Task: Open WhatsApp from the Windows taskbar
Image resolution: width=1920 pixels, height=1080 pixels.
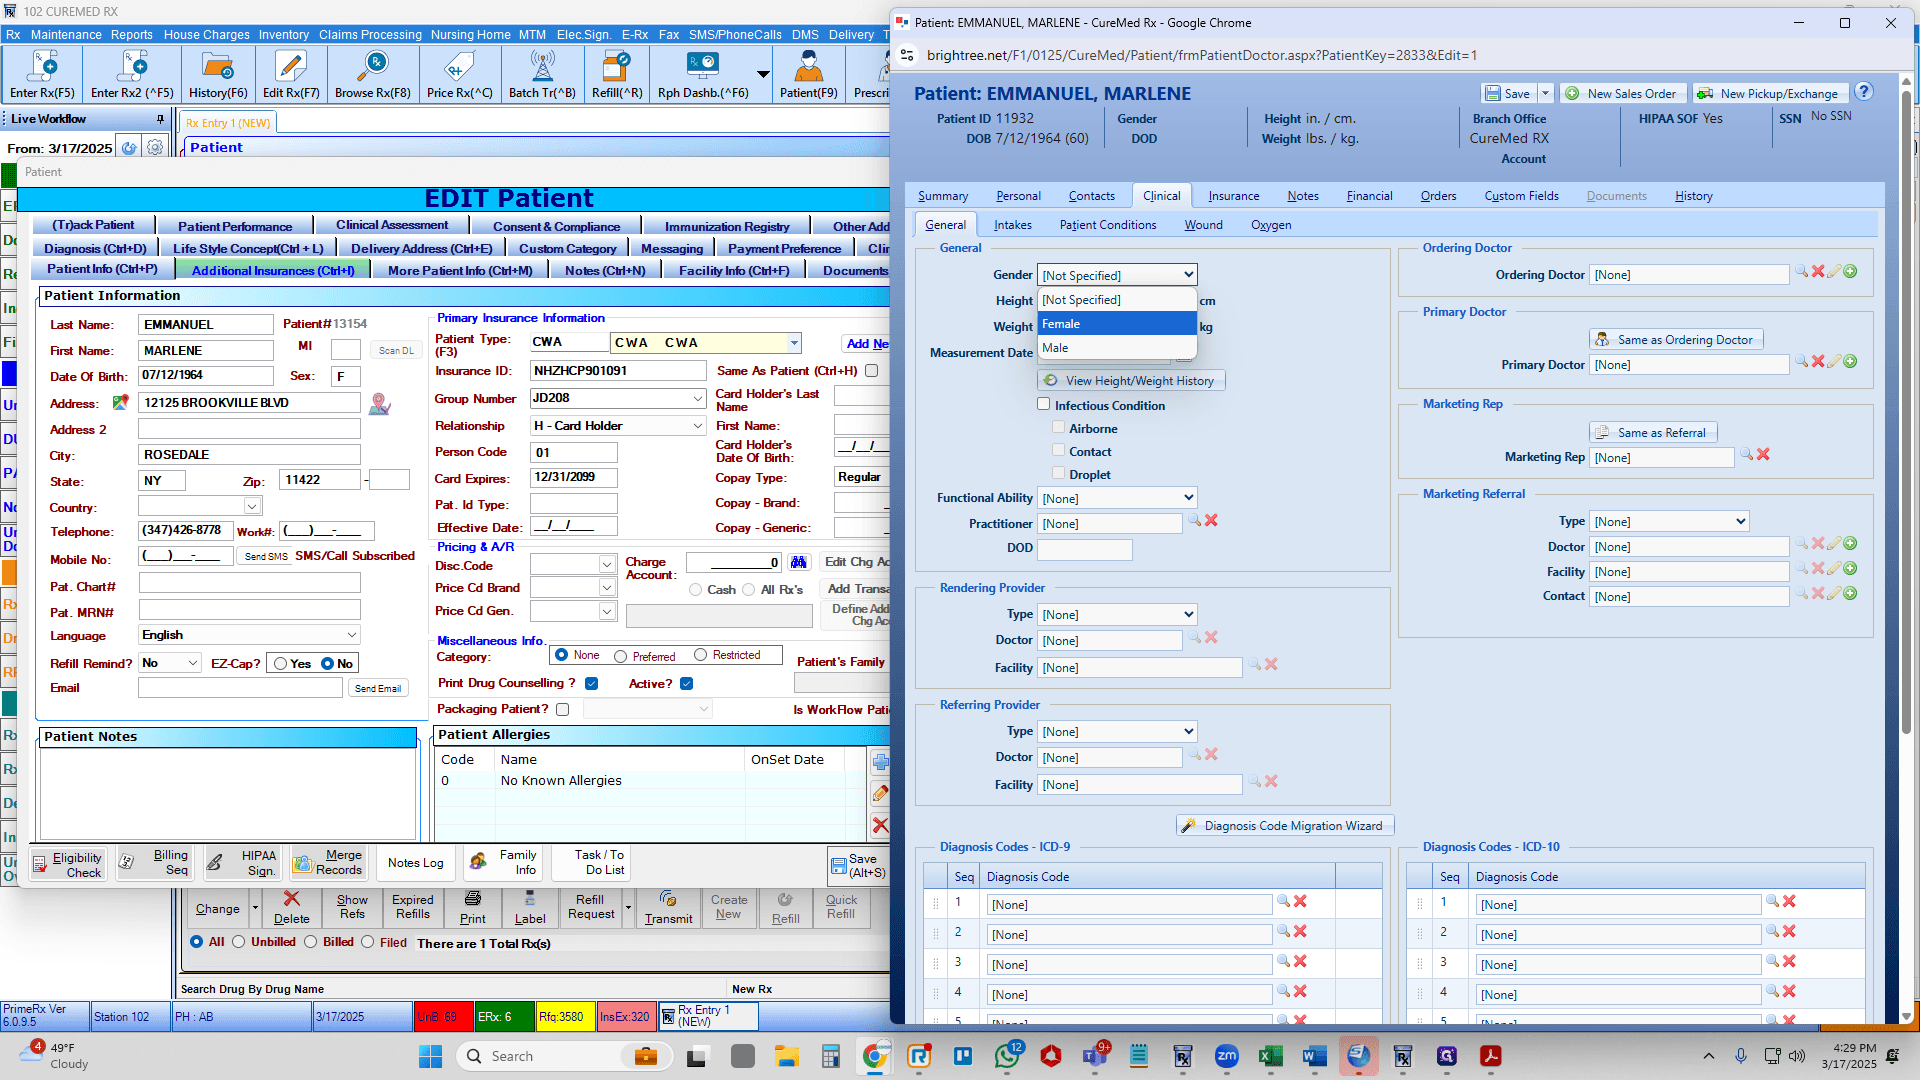Action: coord(1007,1056)
